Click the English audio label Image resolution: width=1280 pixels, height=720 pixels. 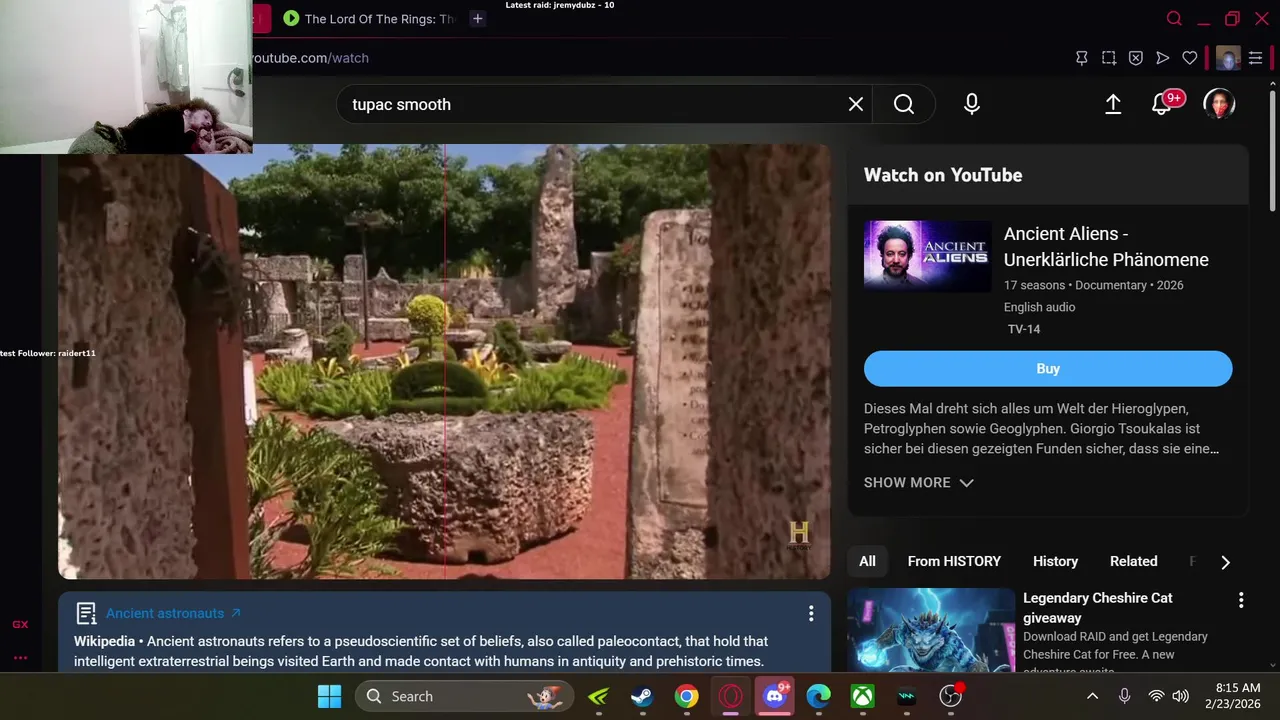[x=1040, y=307]
